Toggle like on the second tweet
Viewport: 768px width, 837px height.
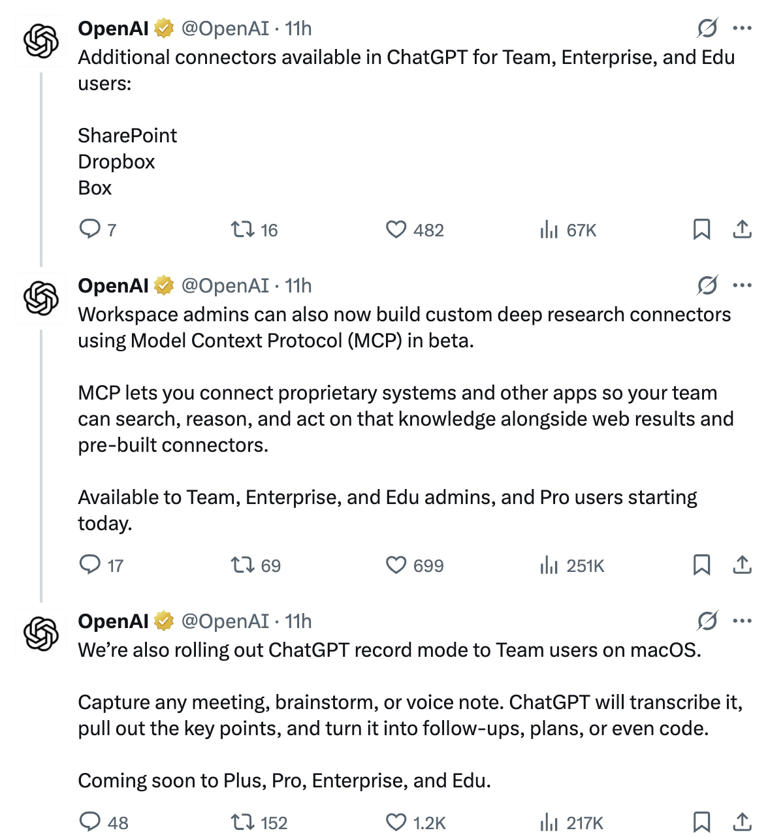click(396, 565)
